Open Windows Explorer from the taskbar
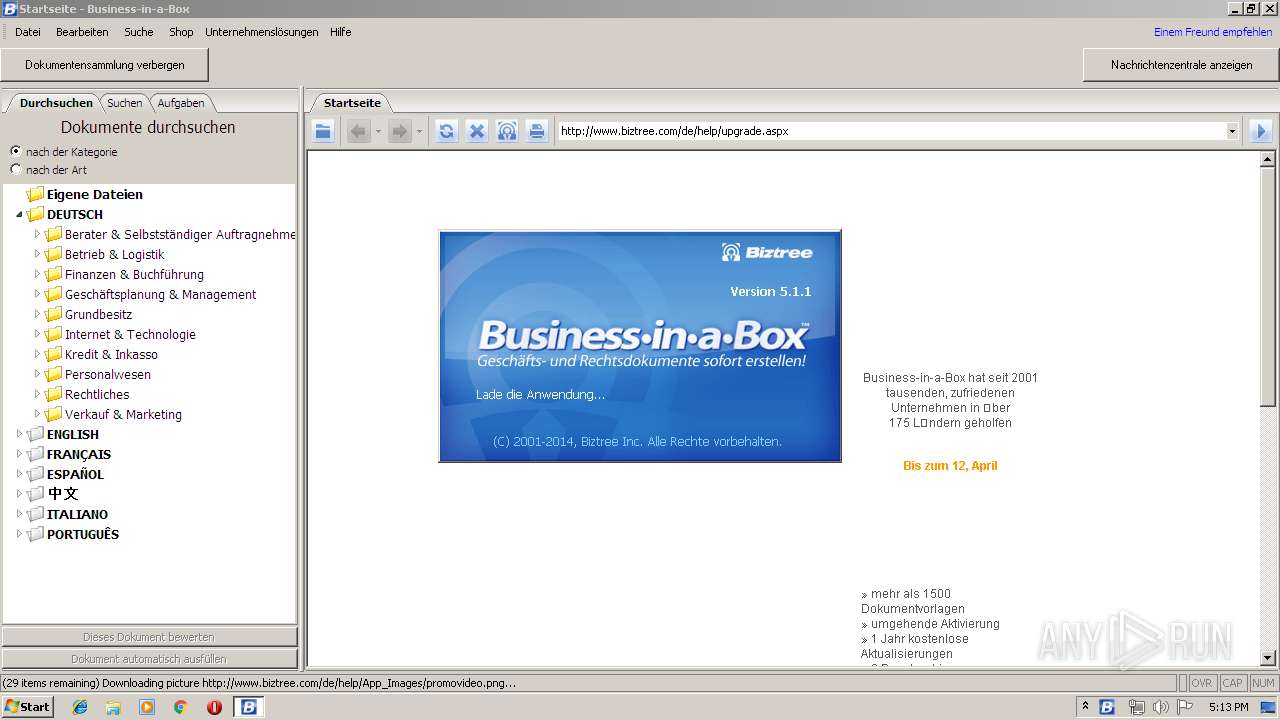Image resolution: width=1280 pixels, height=720 pixels. pyautogui.click(x=113, y=707)
